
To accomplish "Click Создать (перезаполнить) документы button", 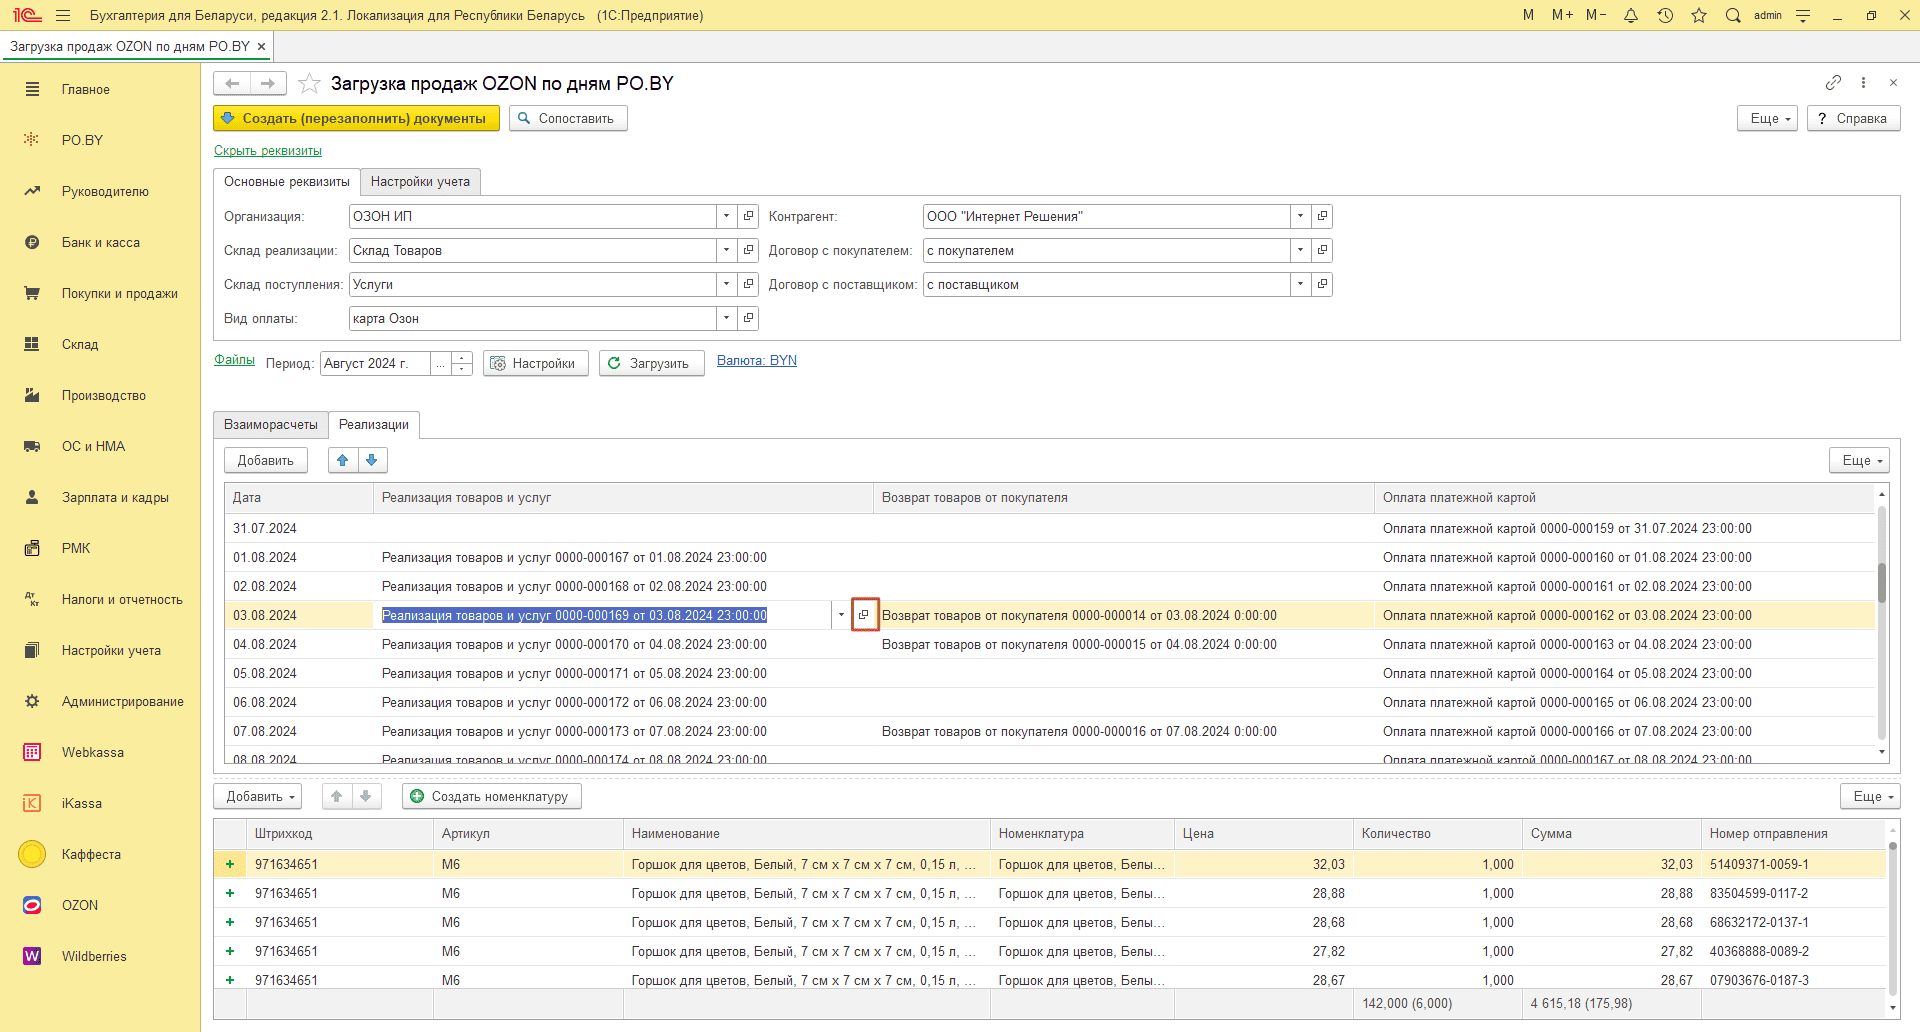I will 356,118.
